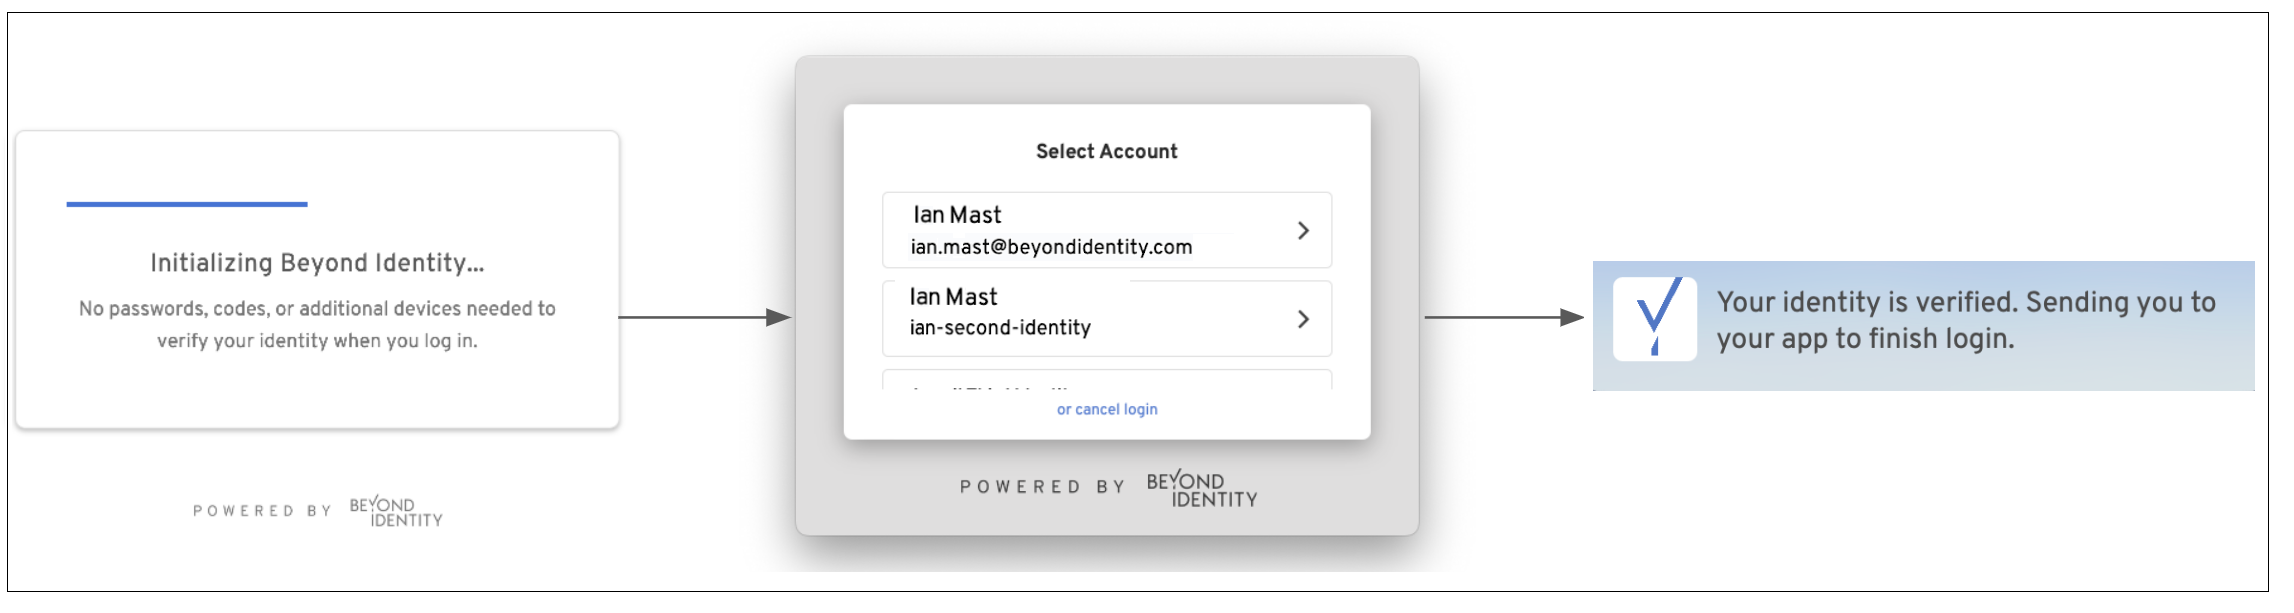Image resolution: width=2294 pixels, height=613 pixels.
Task: Click the Beyond Identity logo below Select Account dialog
Action: tap(1201, 488)
